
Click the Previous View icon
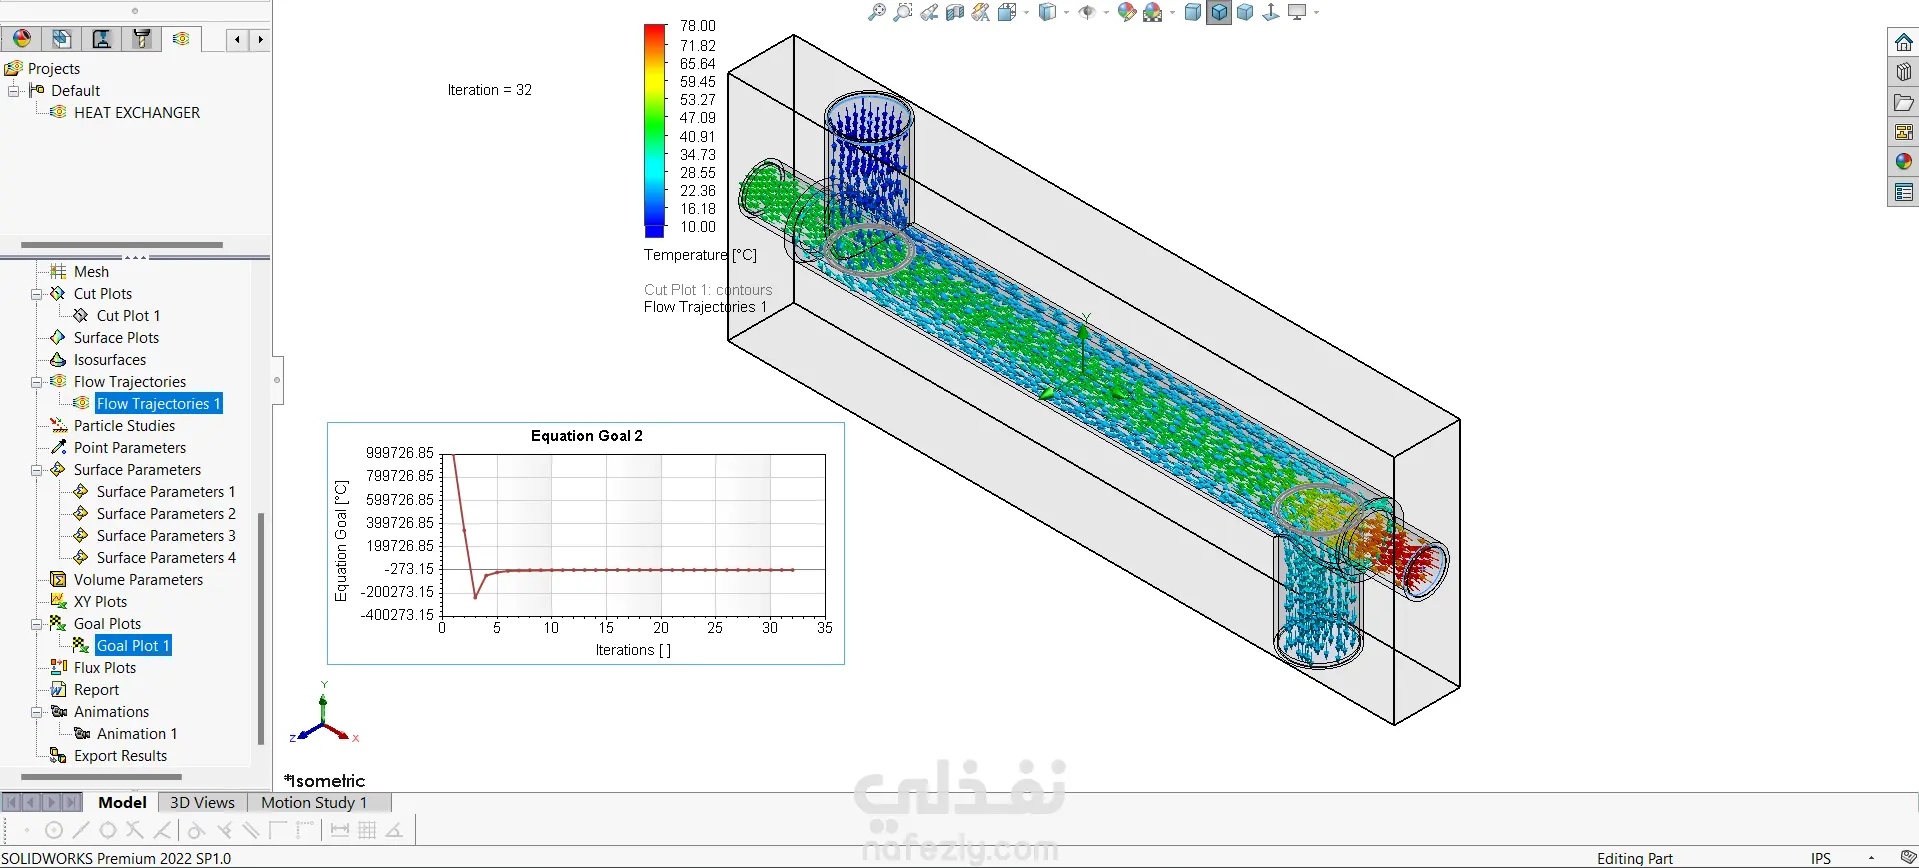pyautogui.click(x=929, y=12)
